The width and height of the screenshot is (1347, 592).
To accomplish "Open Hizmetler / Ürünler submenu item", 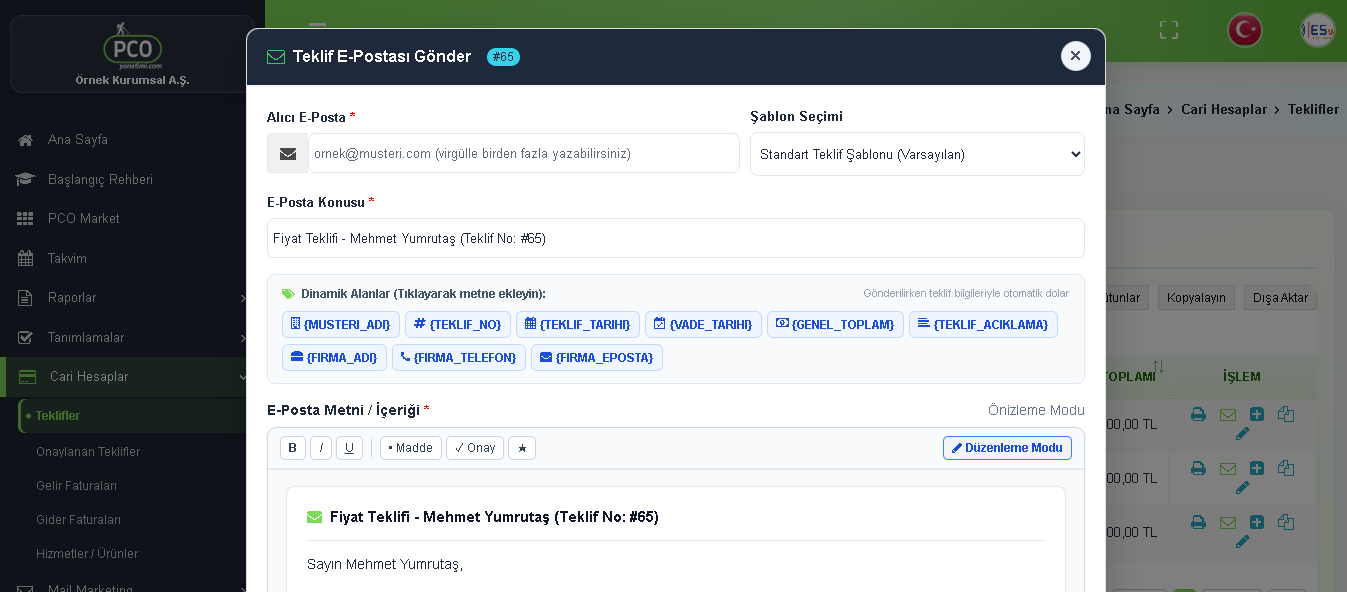I will click(87, 554).
